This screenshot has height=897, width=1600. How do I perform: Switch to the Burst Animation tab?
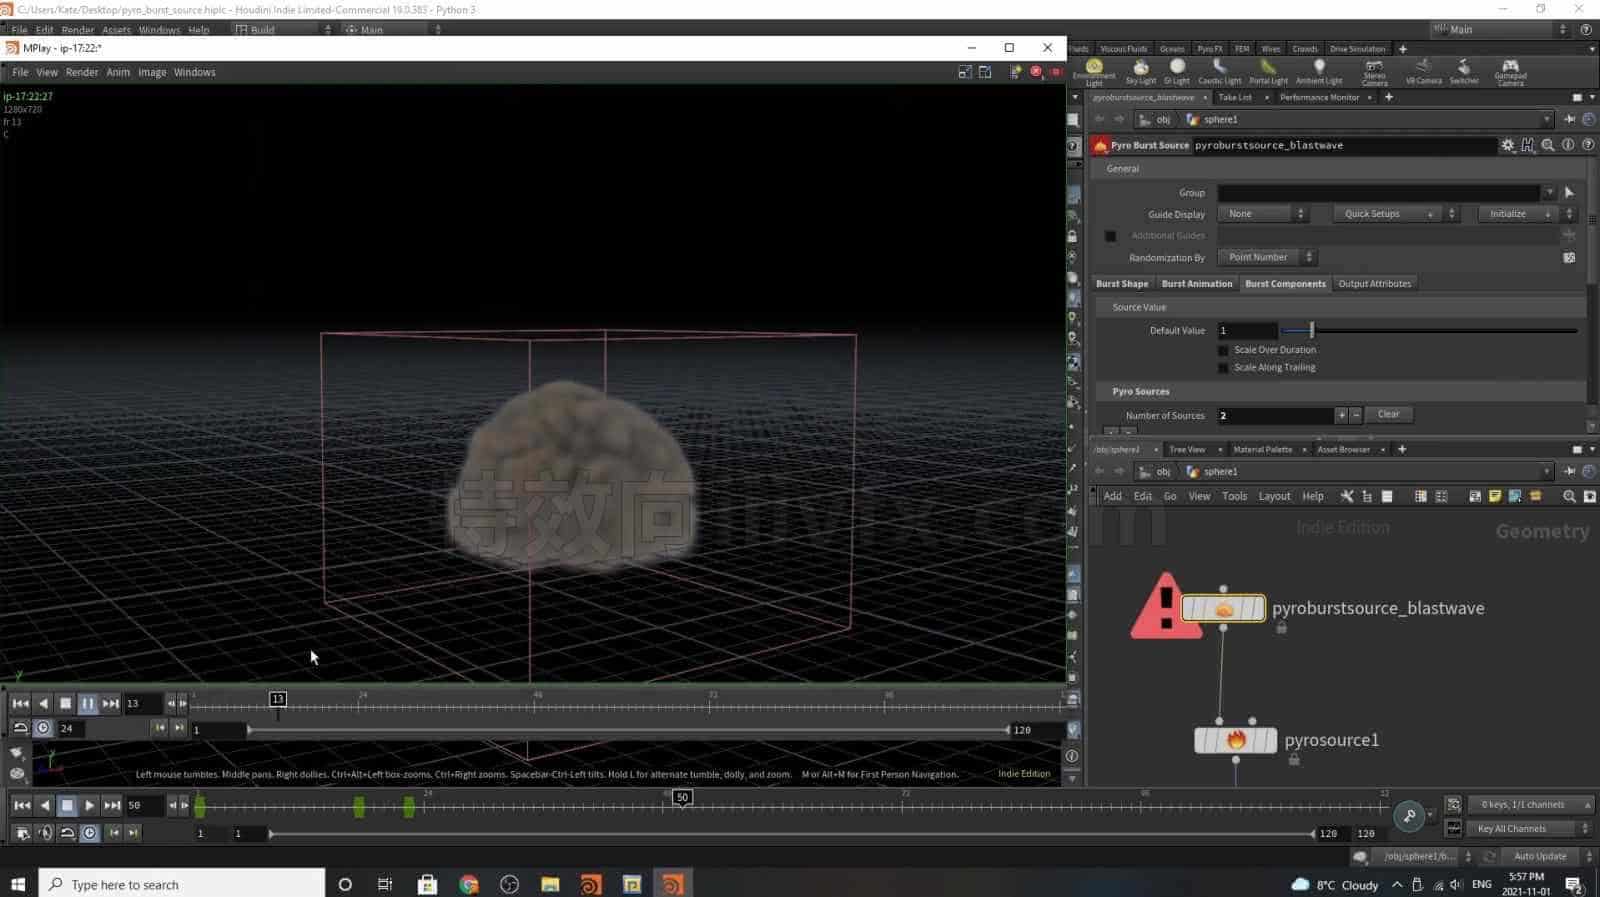[x=1197, y=284]
